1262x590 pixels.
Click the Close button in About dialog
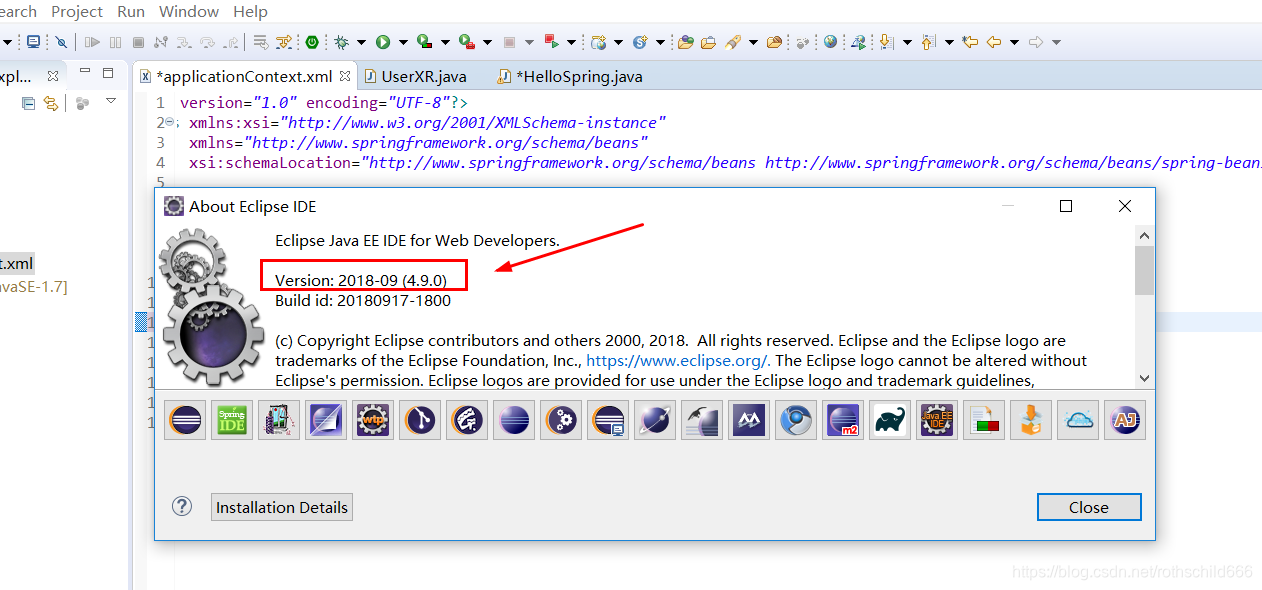[1089, 507]
